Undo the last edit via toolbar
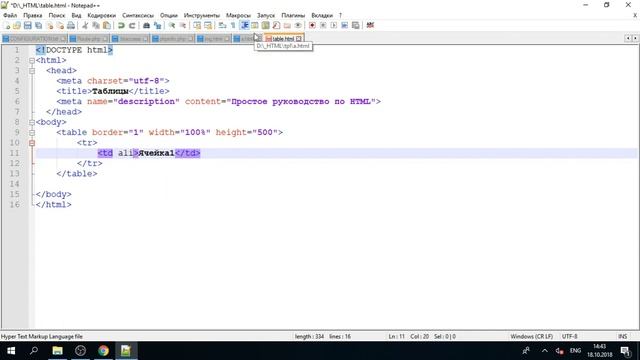The height and width of the screenshot is (360, 640). pyautogui.click(x=121, y=25)
